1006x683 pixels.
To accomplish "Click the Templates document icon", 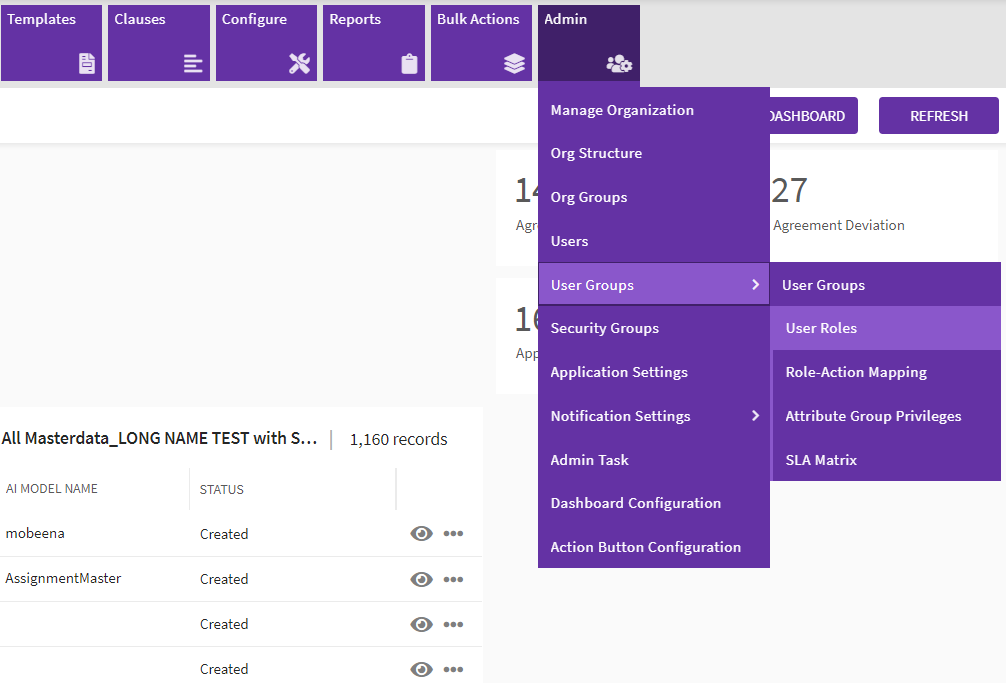I will pos(88,64).
